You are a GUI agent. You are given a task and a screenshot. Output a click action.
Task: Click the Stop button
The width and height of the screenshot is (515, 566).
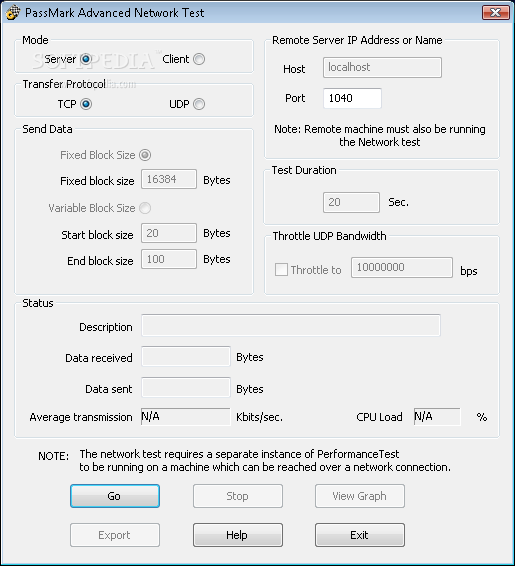(237, 496)
